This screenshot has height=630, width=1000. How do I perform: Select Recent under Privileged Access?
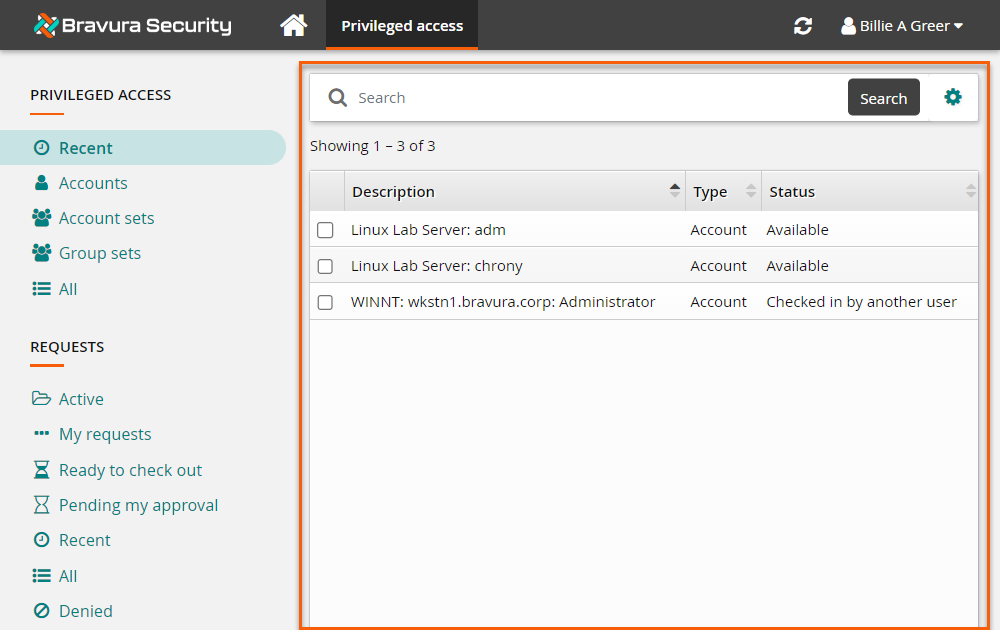[85, 148]
